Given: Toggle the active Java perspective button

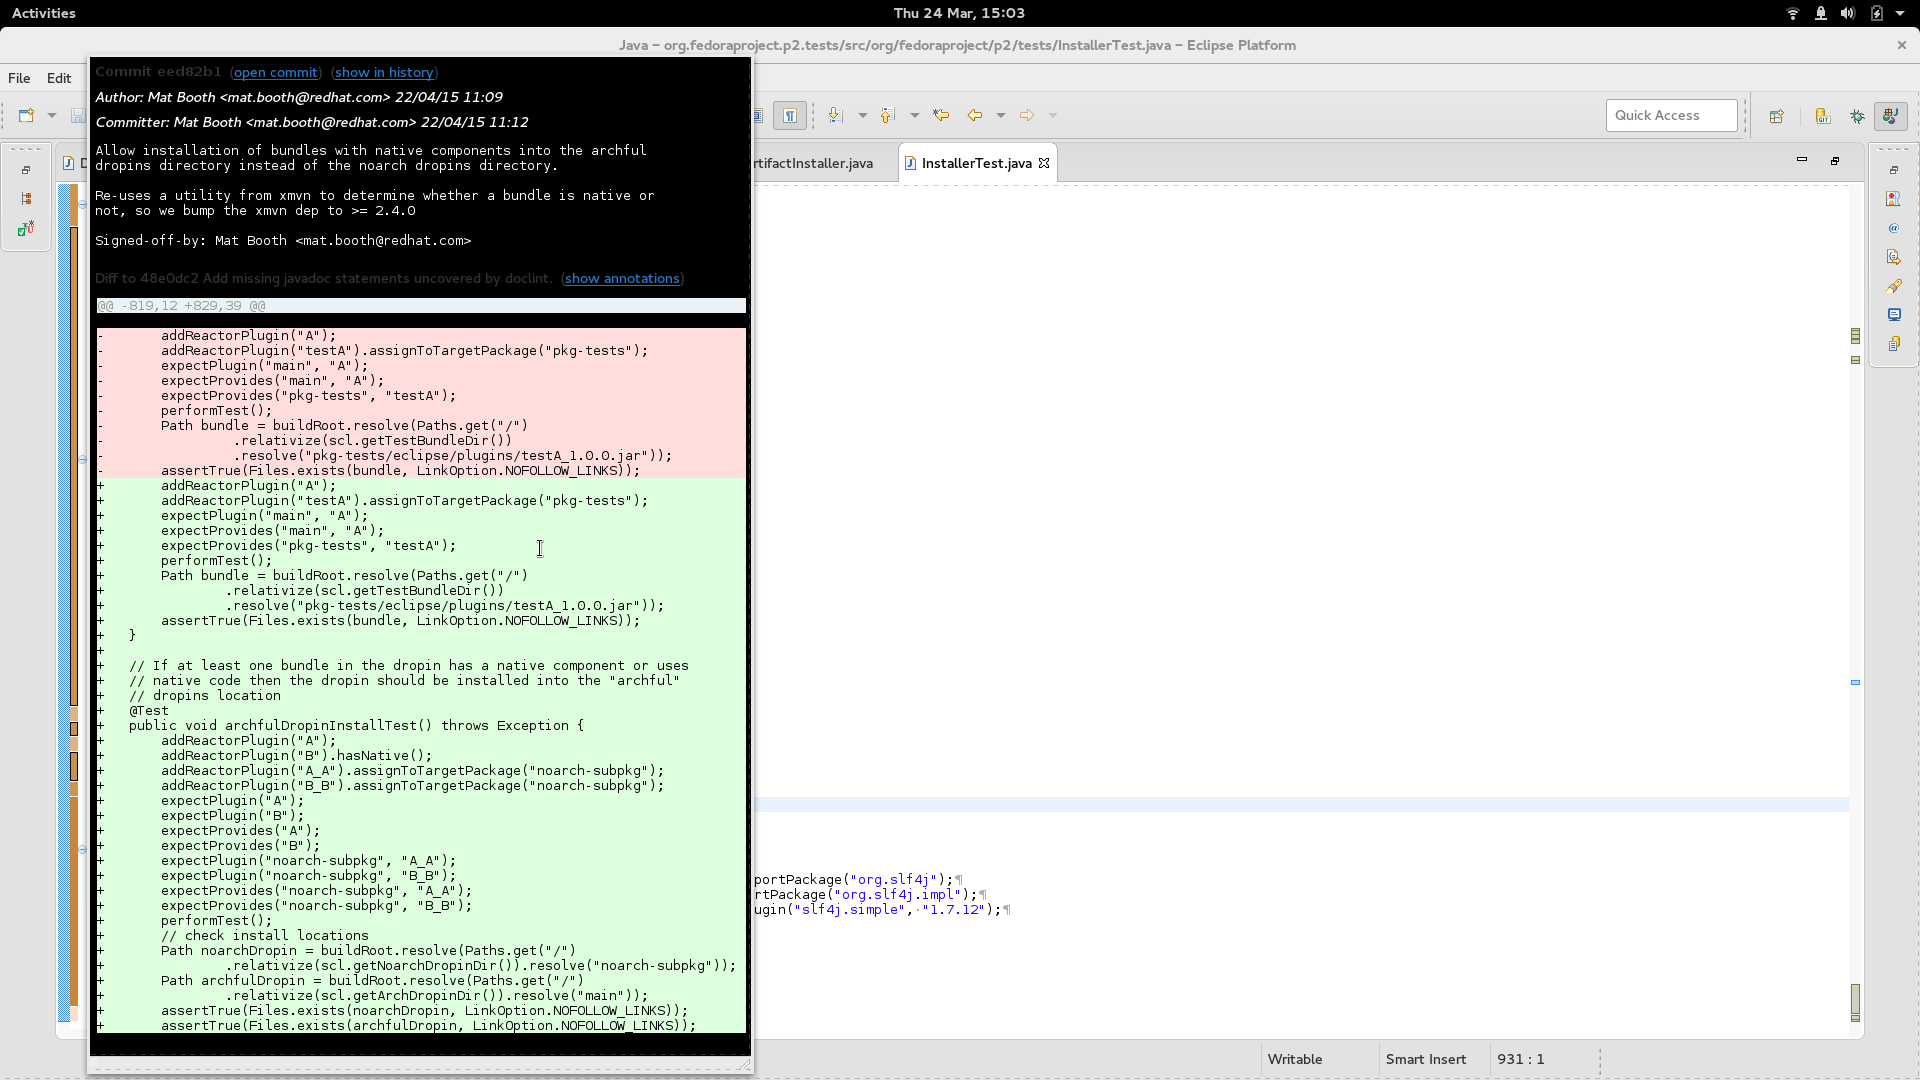Looking at the screenshot, I should pos(1890,116).
